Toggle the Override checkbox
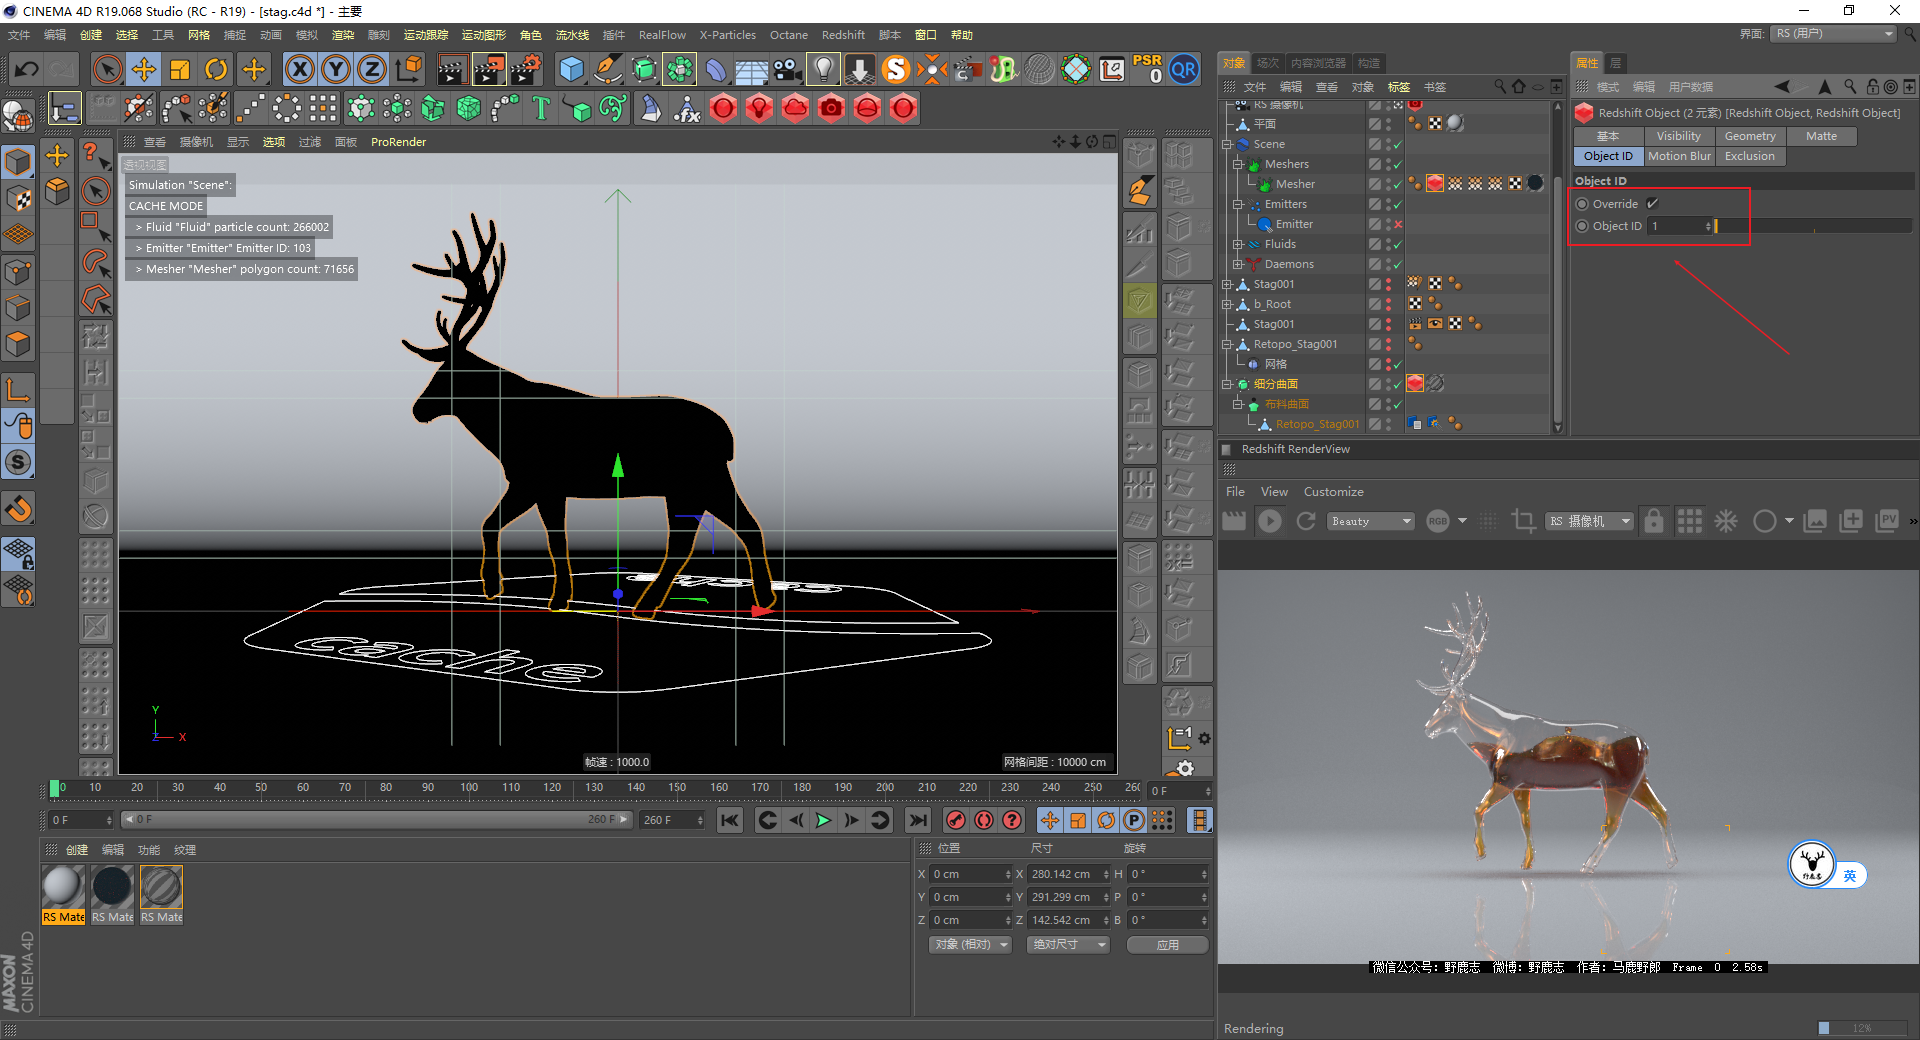This screenshot has height=1040, width=1920. (x=1652, y=204)
